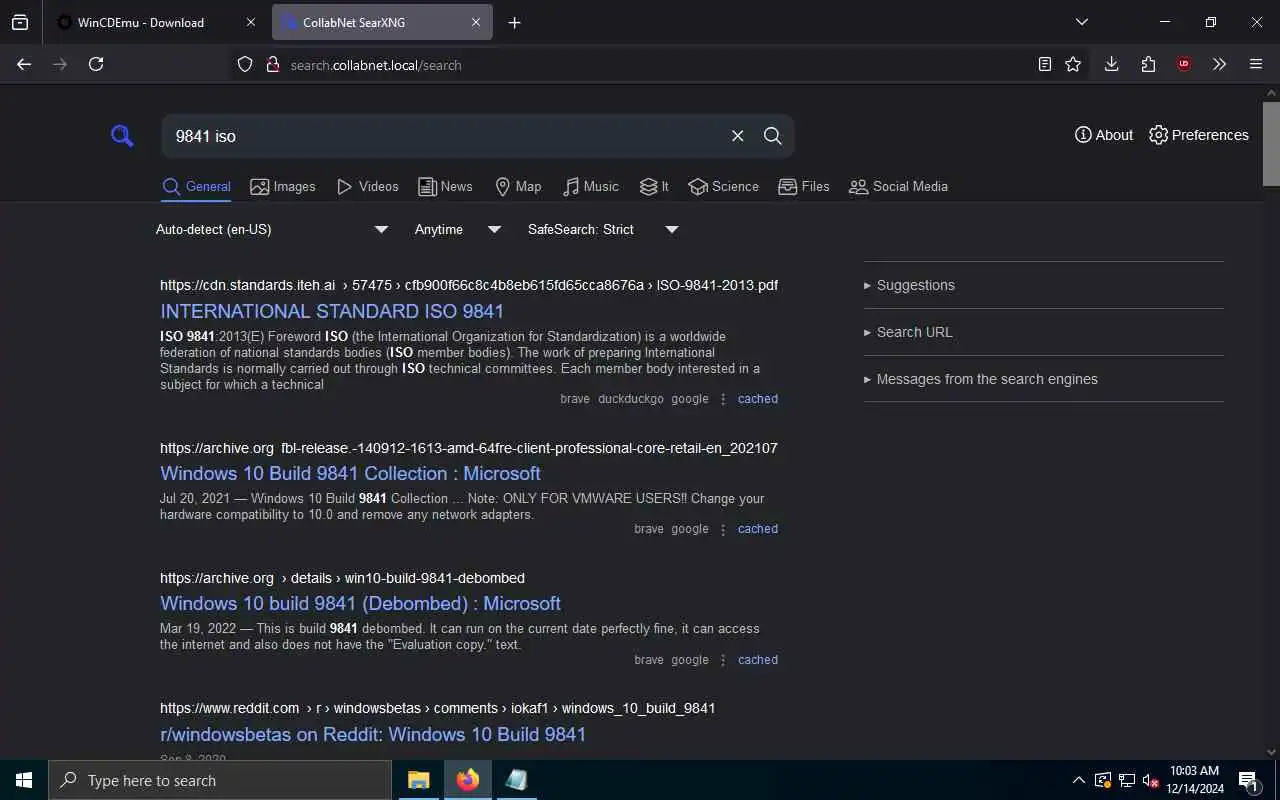Switch to the It tab

click(654, 187)
